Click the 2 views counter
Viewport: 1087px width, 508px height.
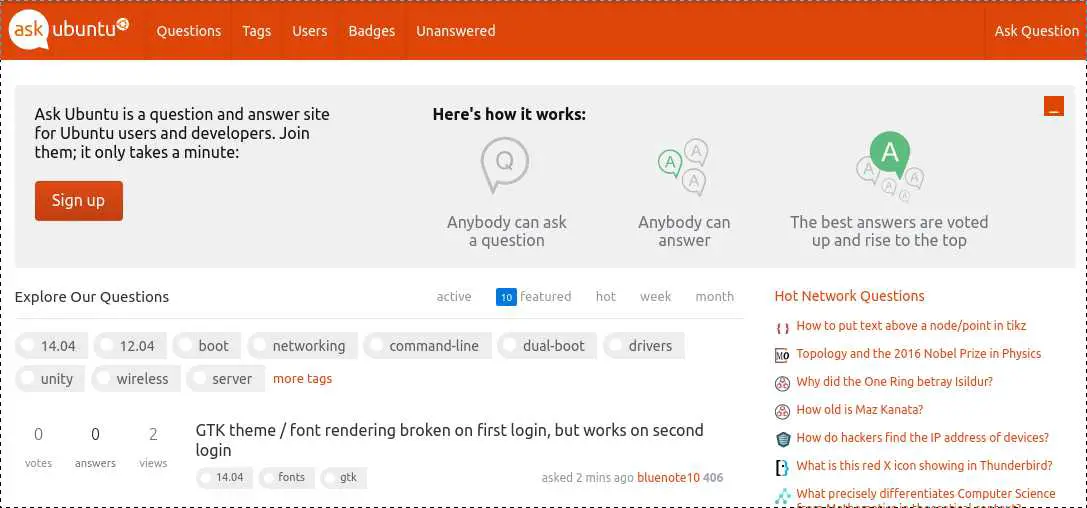coord(153,447)
